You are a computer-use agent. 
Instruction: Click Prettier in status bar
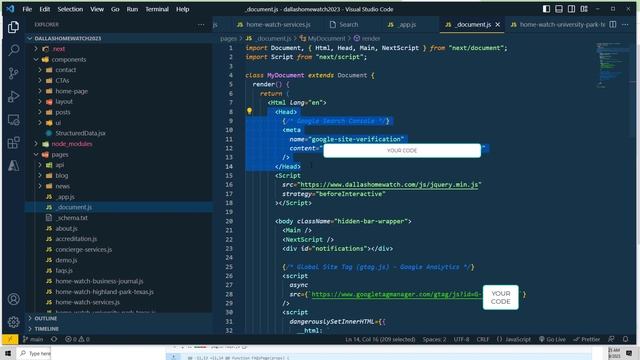(587, 339)
